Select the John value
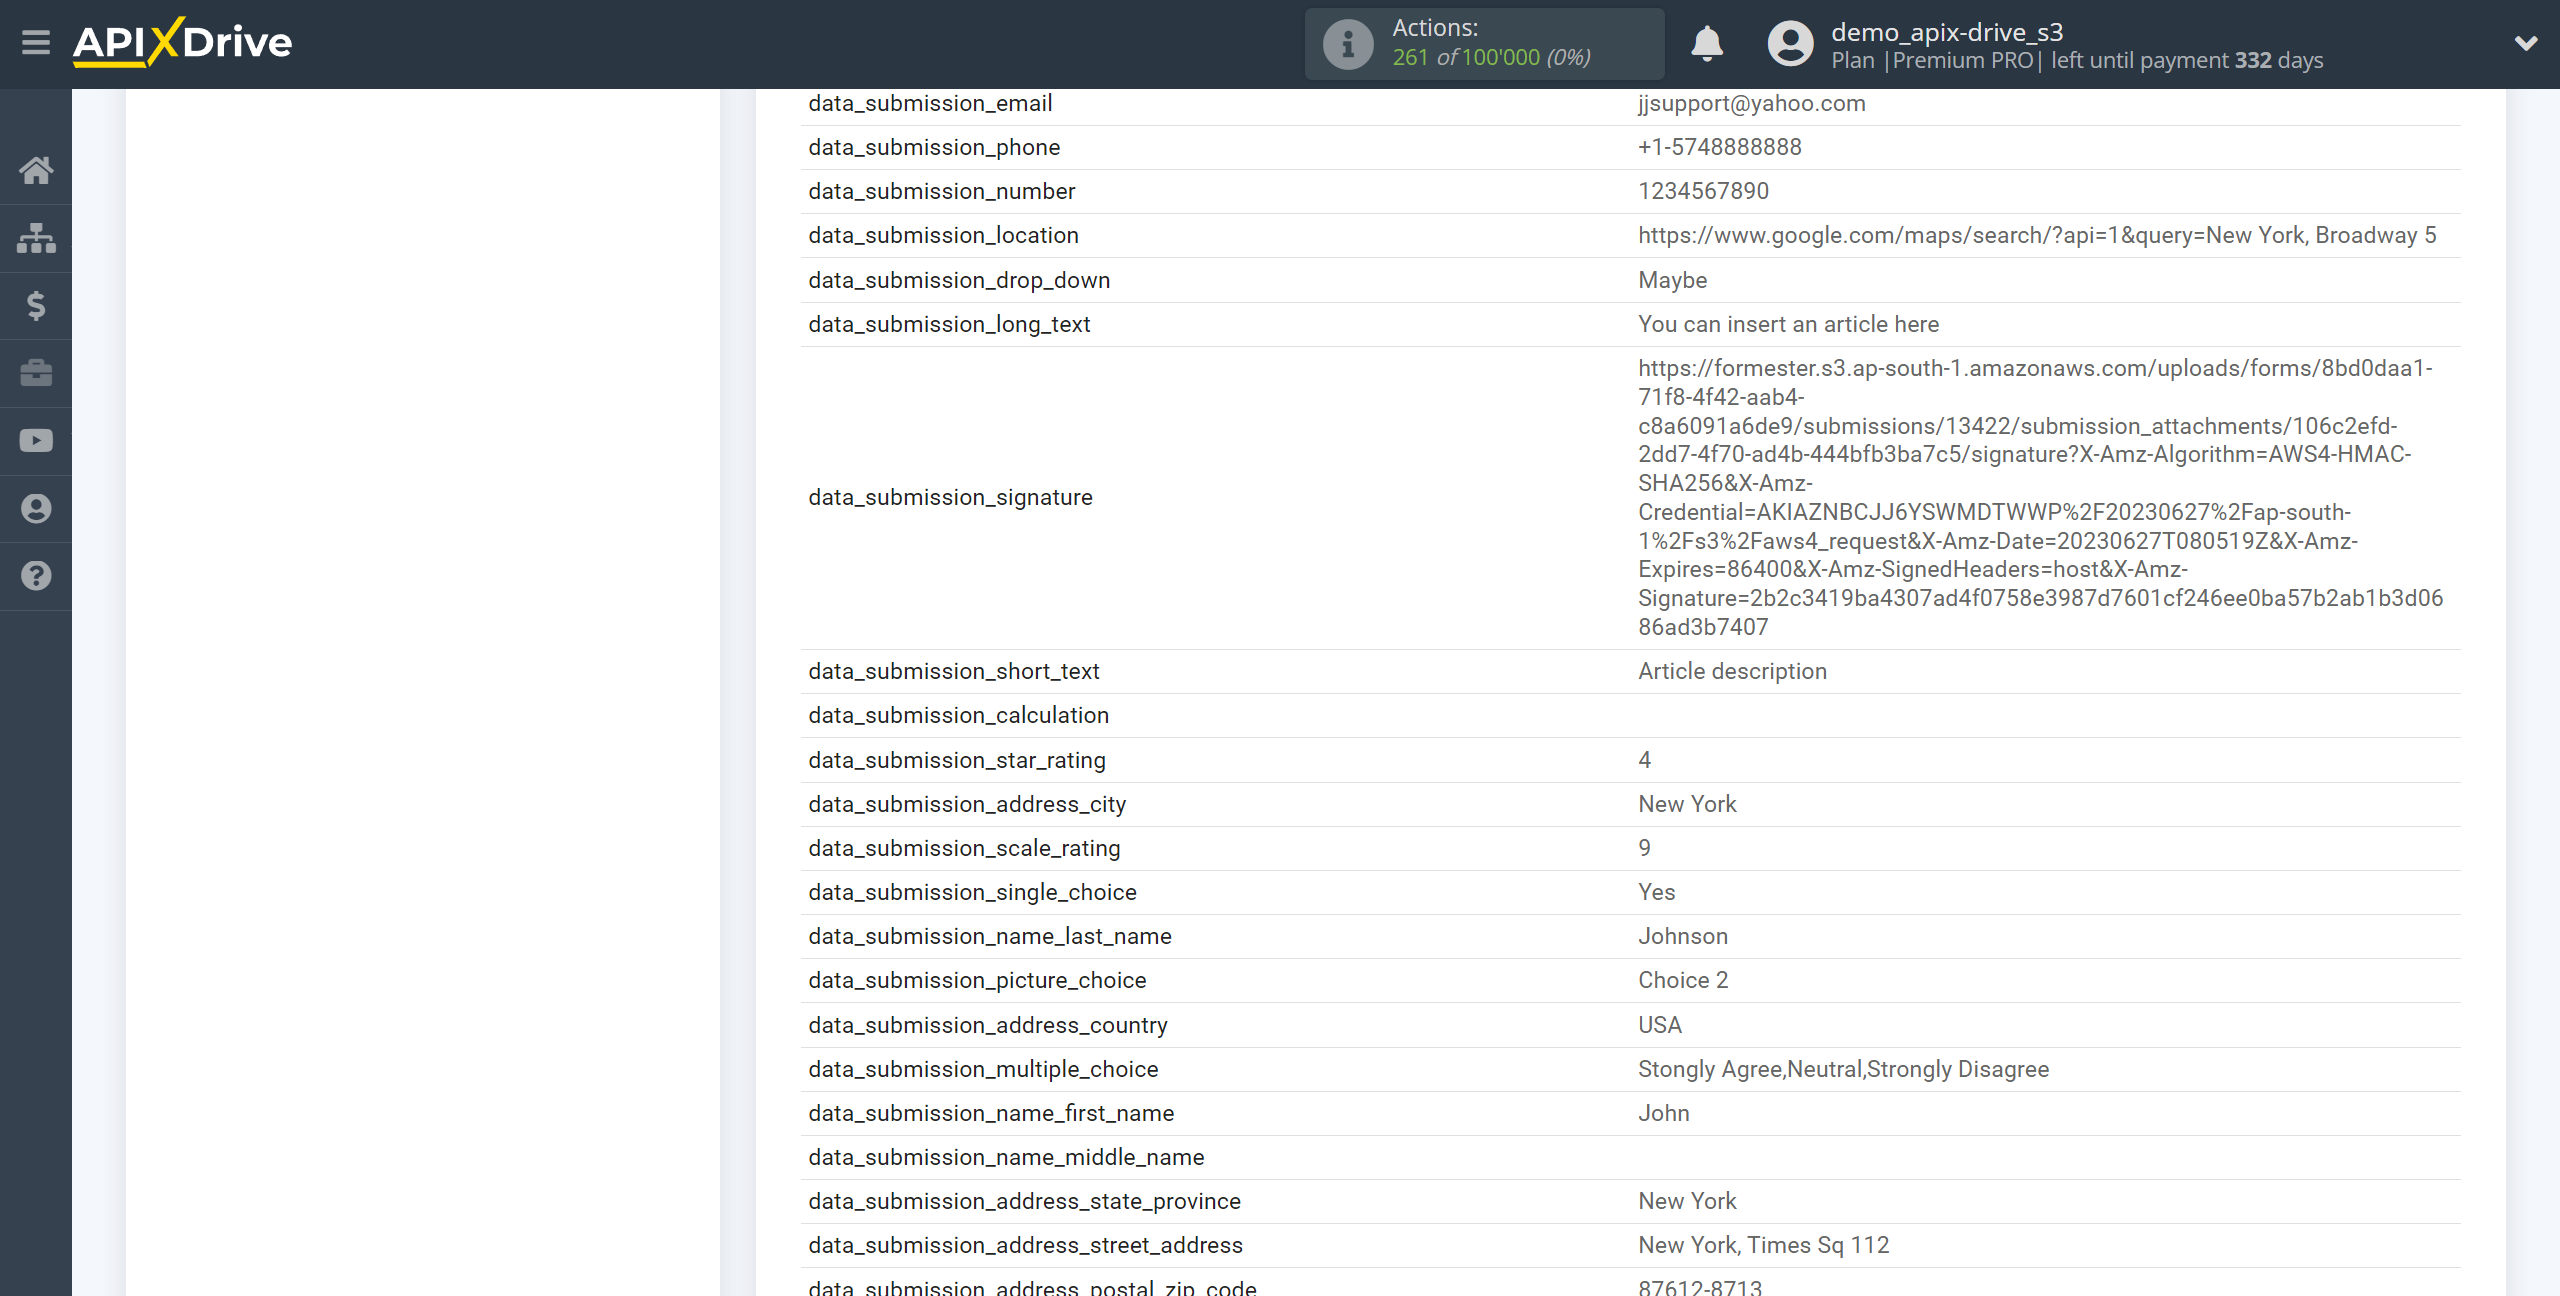The height and width of the screenshot is (1296, 2560). pos(1664,1113)
